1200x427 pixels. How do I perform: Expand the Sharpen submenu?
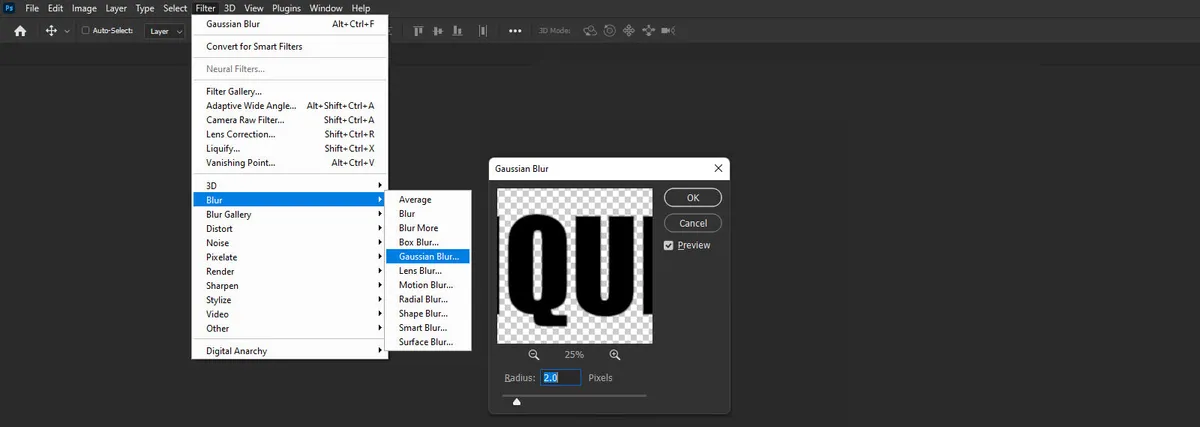(290, 285)
